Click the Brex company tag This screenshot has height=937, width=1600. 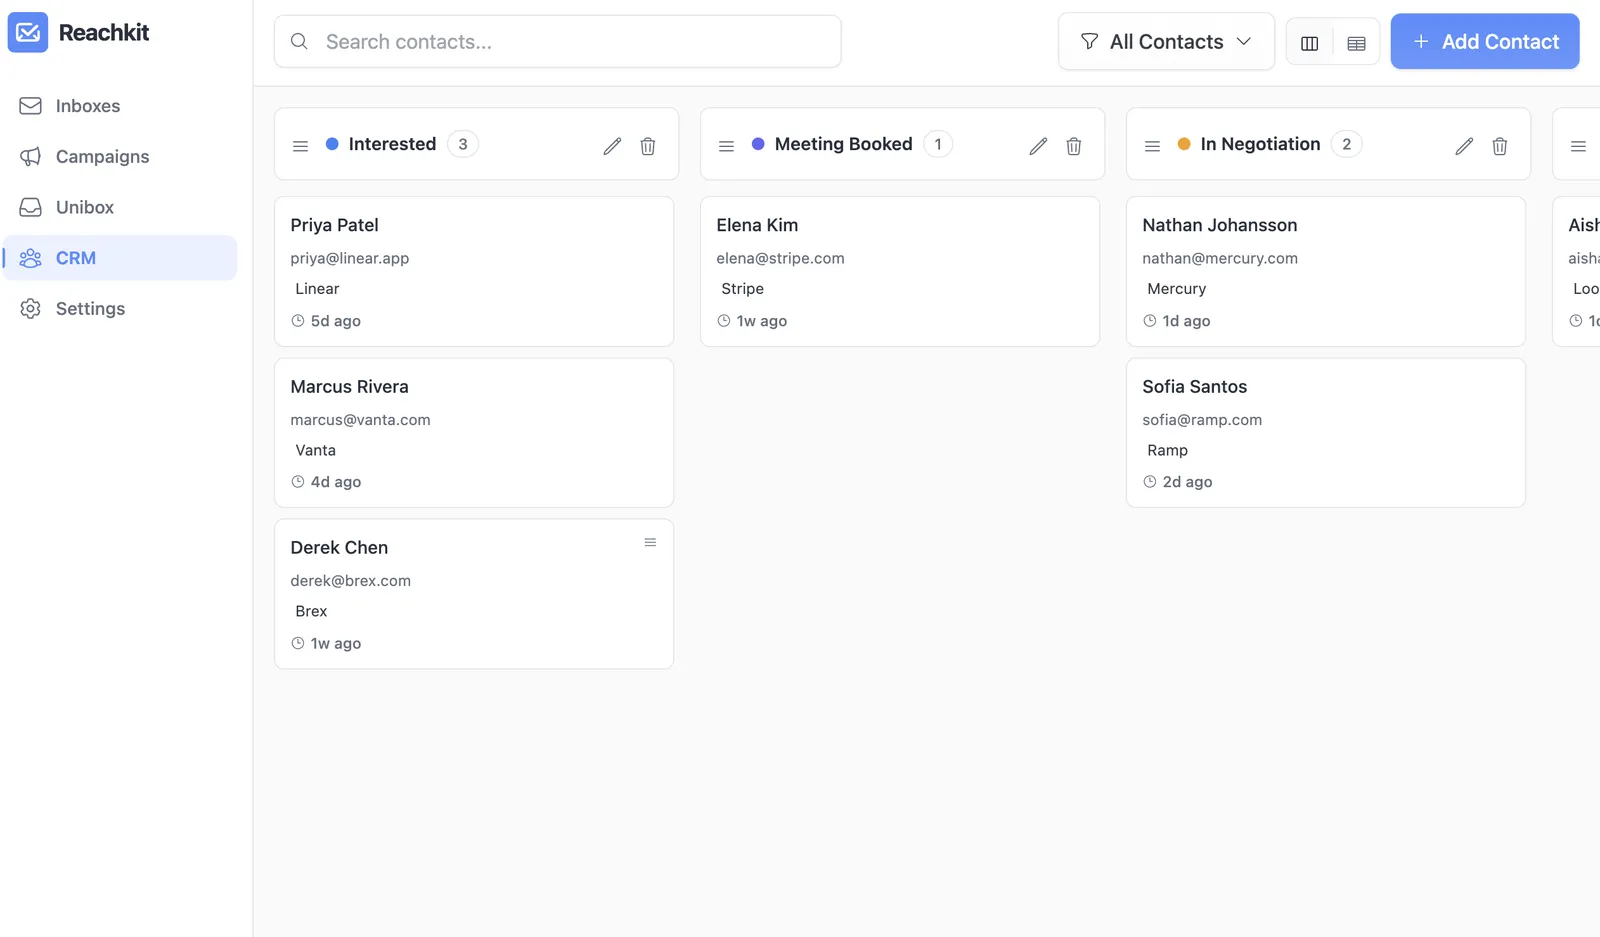click(x=311, y=611)
